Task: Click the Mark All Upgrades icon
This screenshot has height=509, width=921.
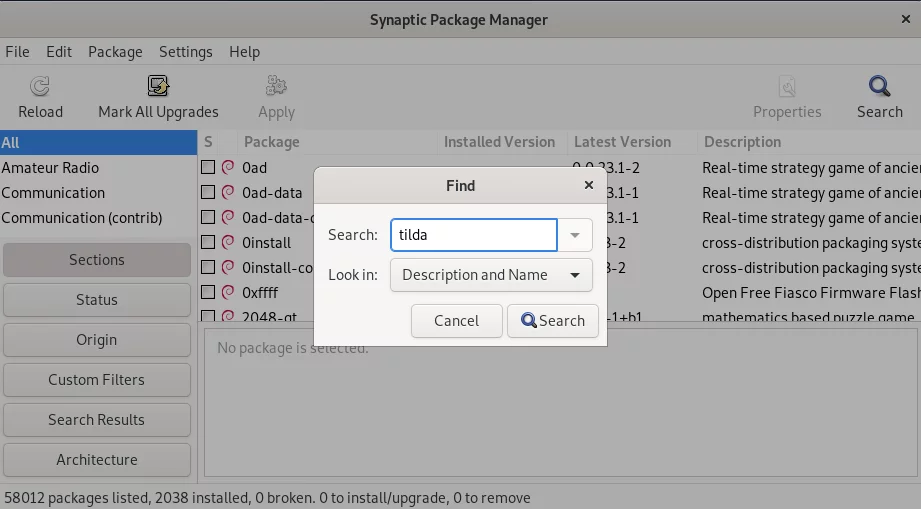Action: click(158, 86)
